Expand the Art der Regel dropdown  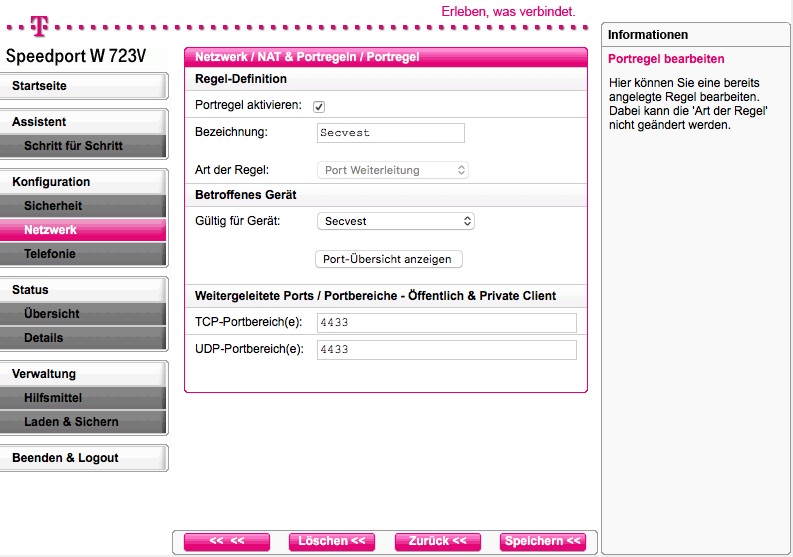[x=392, y=170]
